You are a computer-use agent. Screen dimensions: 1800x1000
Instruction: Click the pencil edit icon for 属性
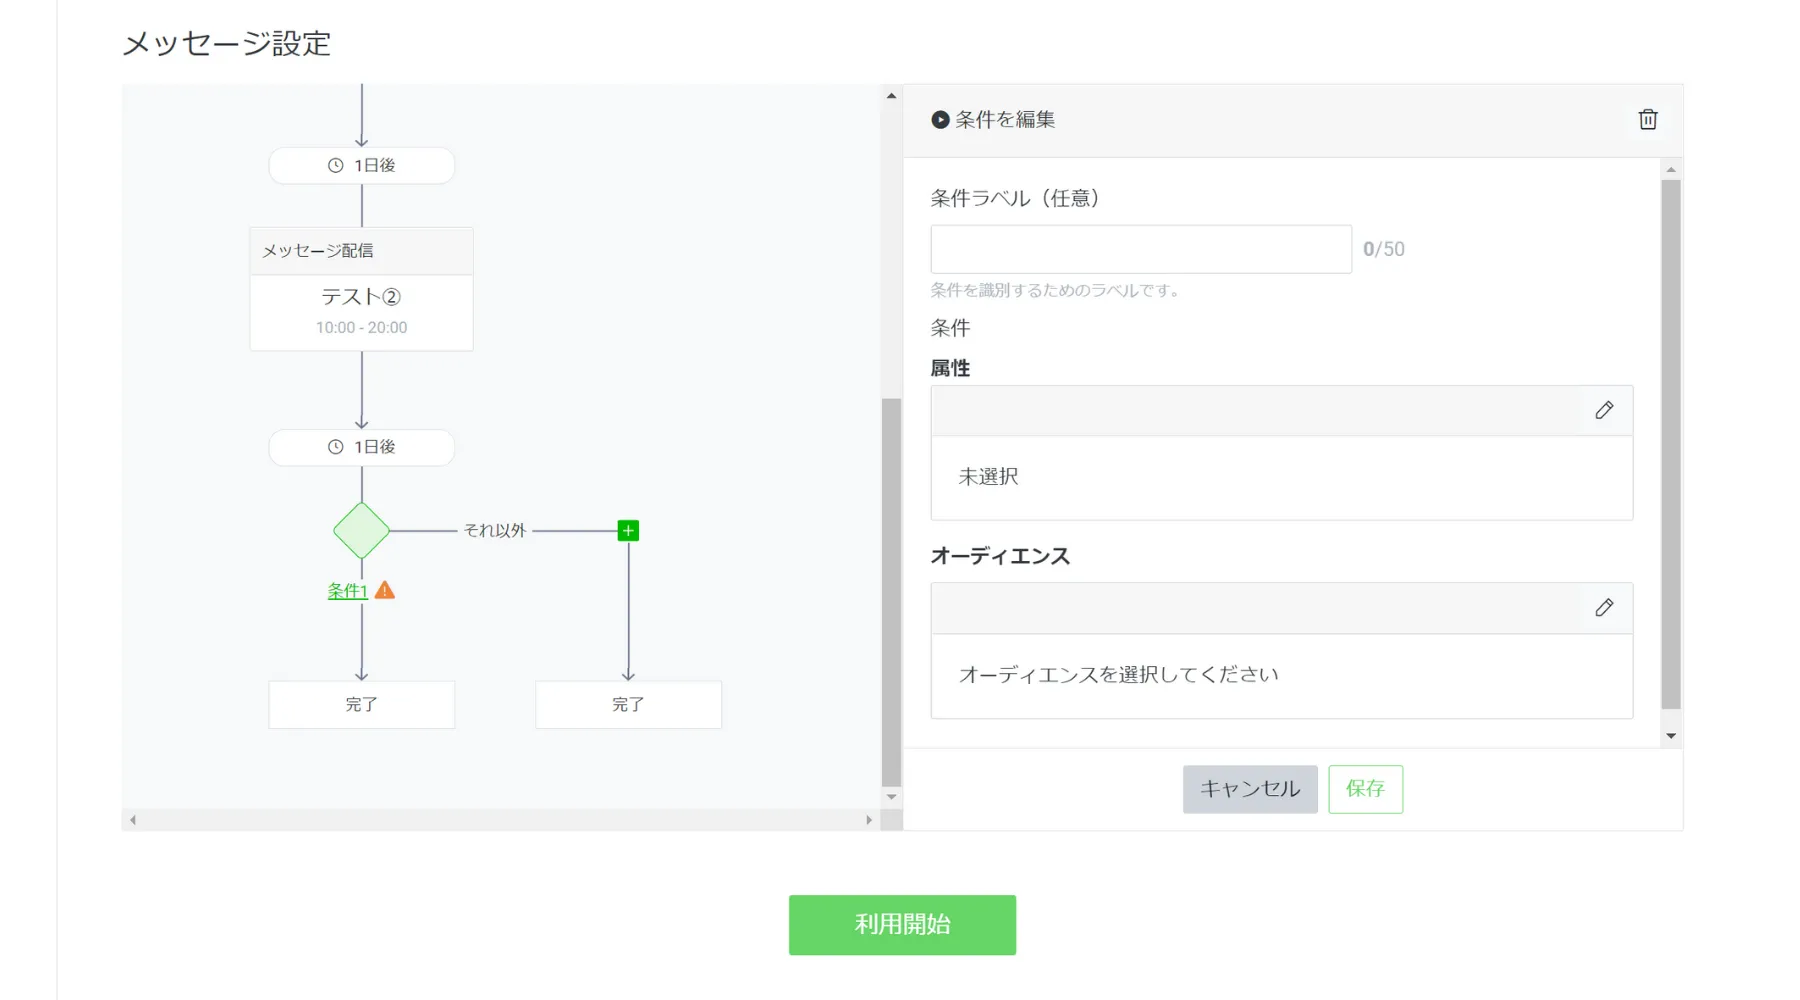(x=1604, y=410)
